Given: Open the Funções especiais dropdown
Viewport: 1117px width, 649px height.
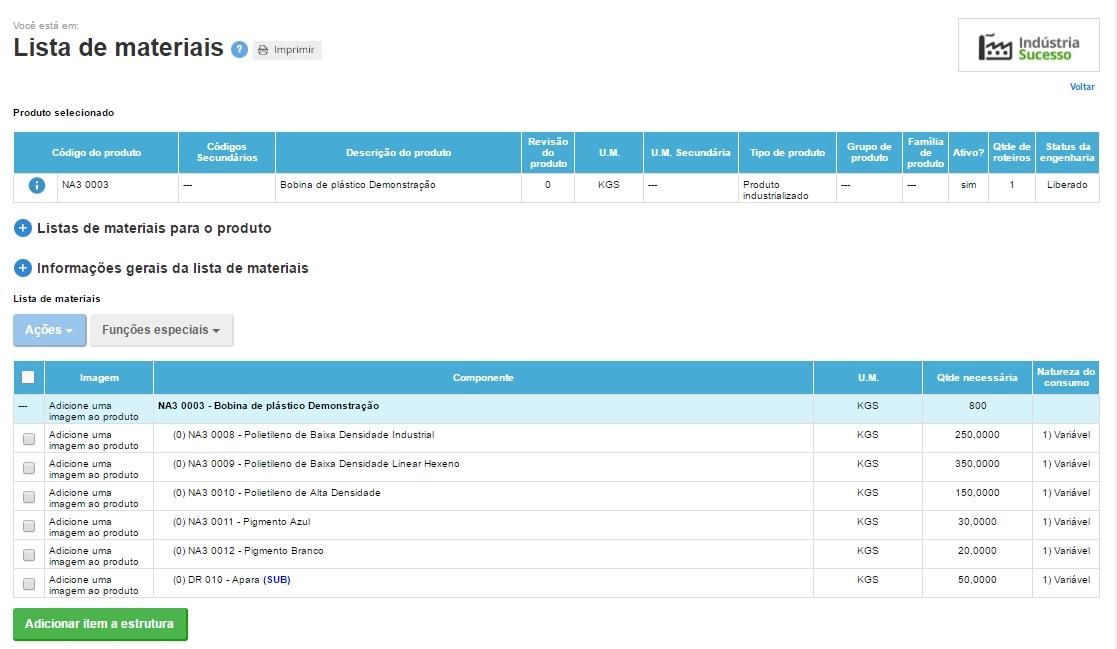Looking at the screenshot, I should pos(161,330).
